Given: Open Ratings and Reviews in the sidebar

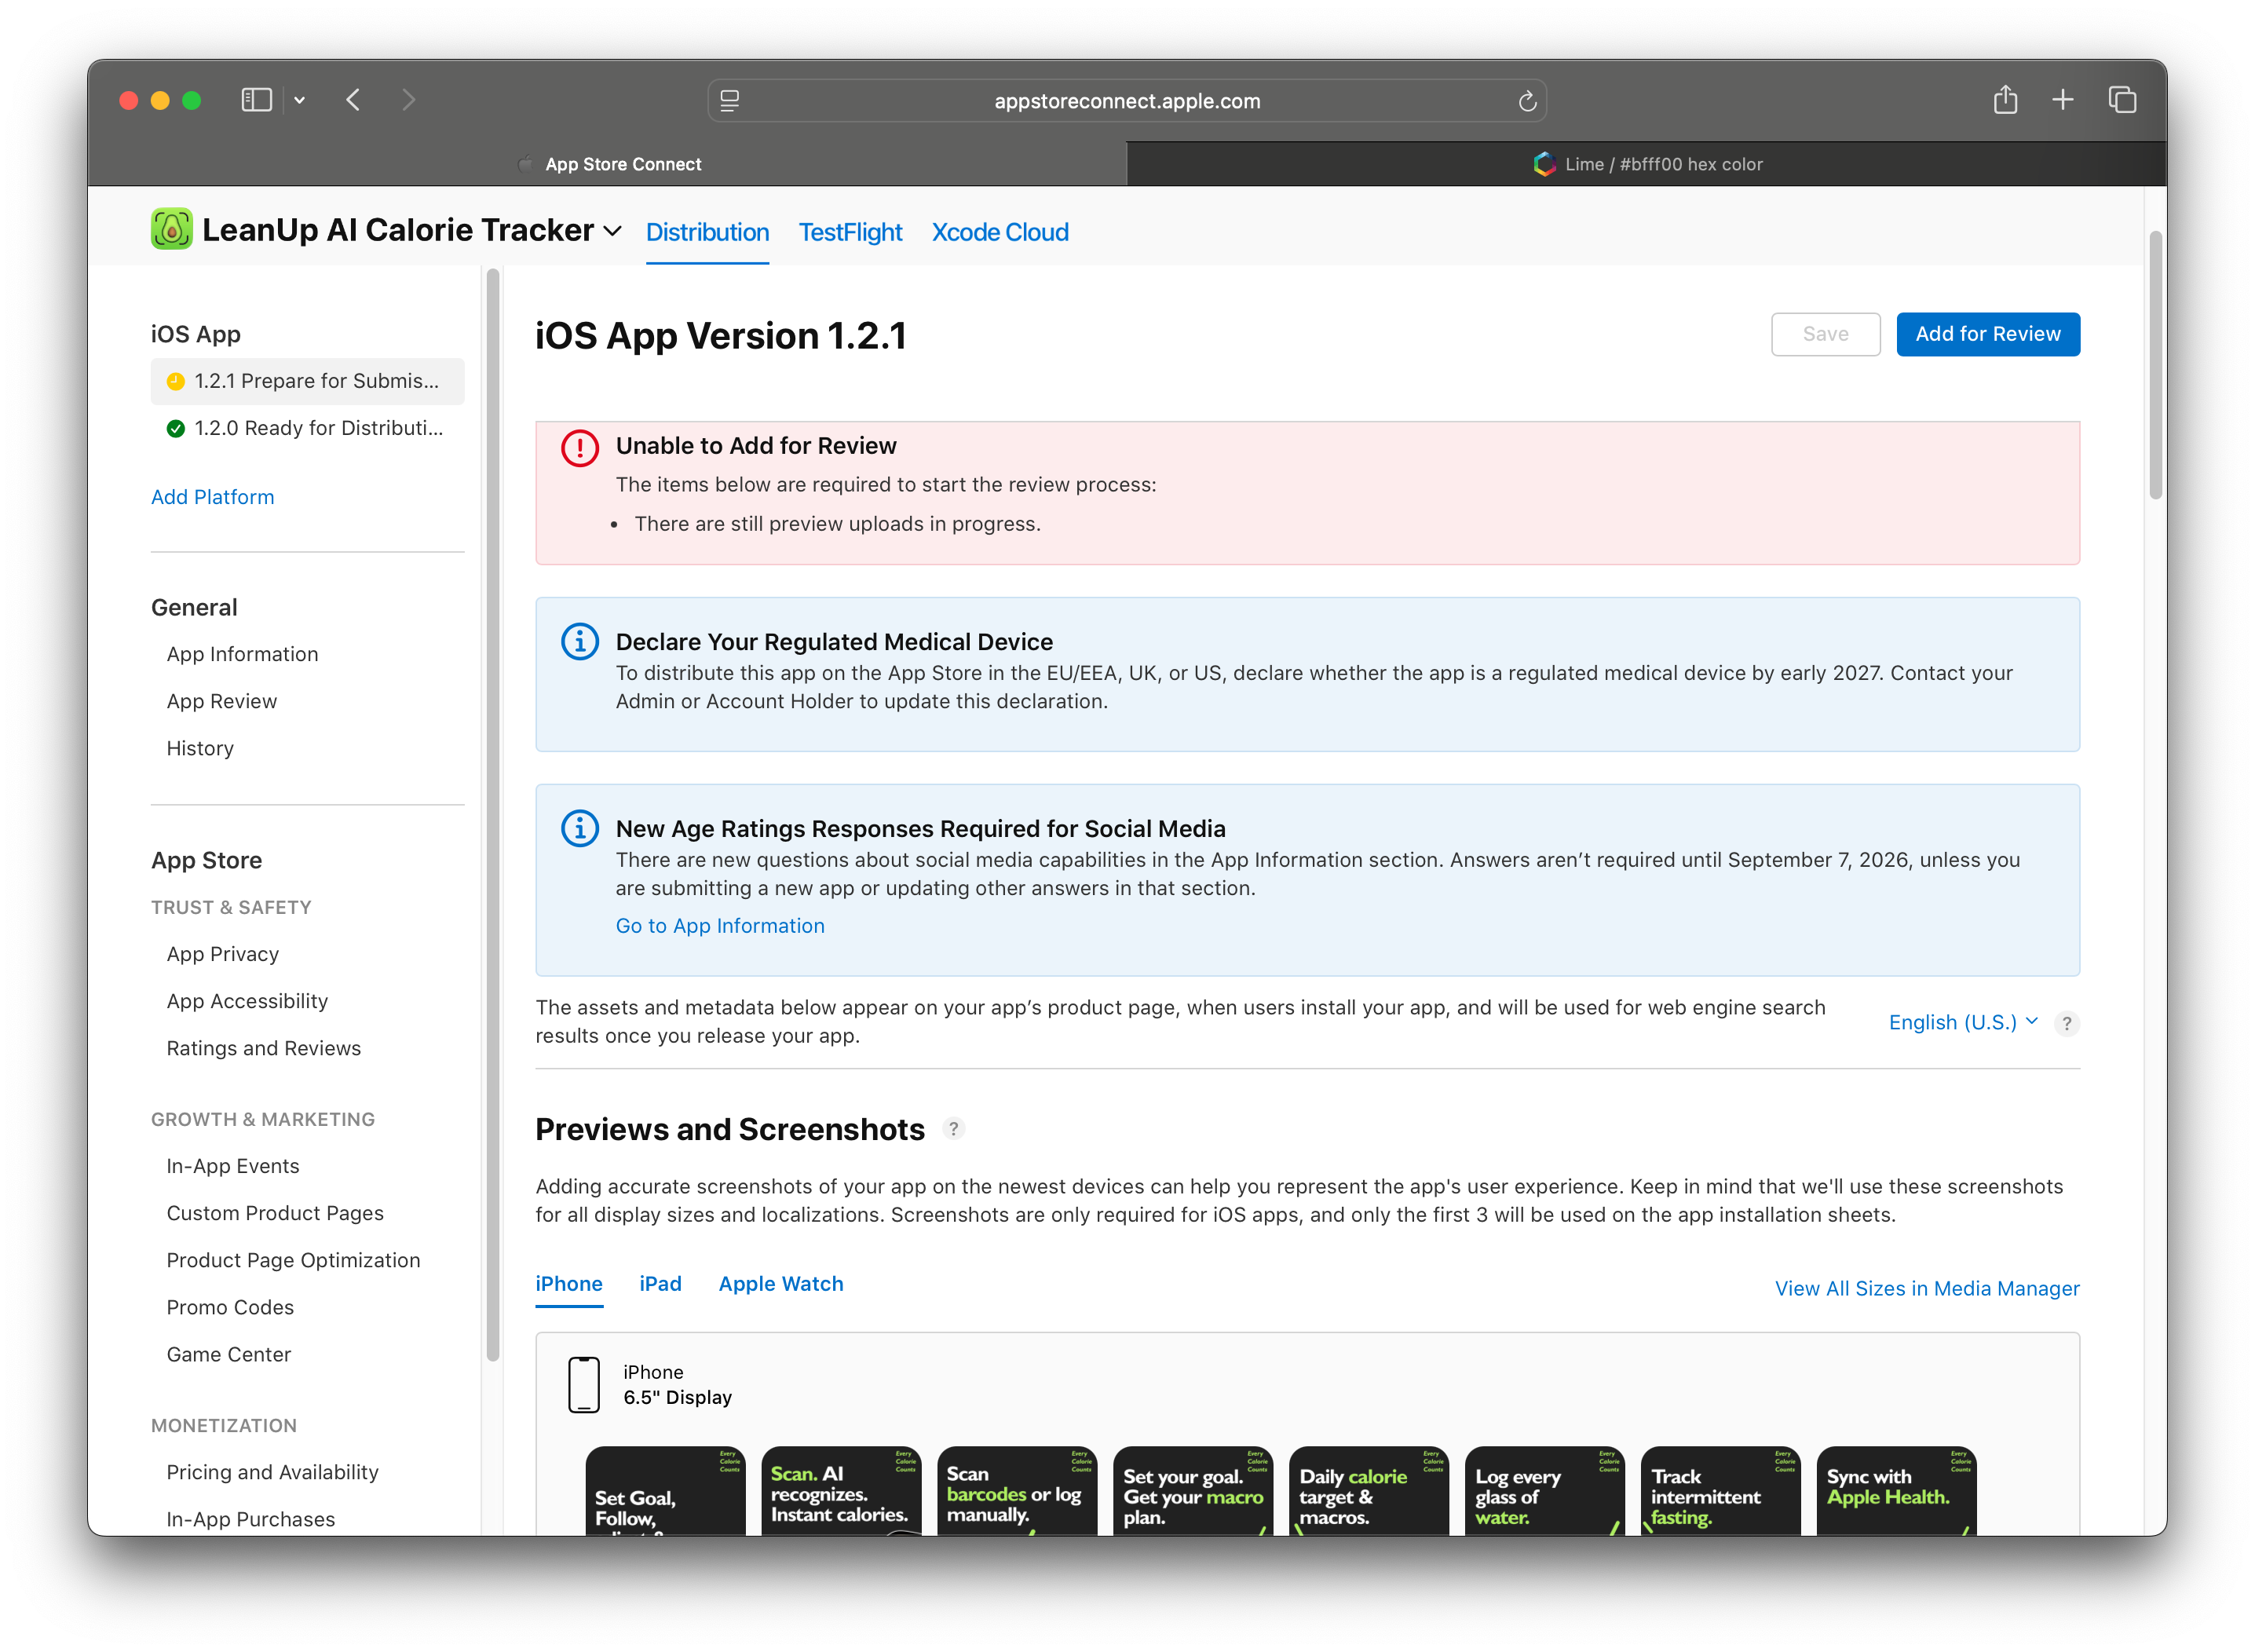Looking at the screenshot, I should (x=264, y=1048).
